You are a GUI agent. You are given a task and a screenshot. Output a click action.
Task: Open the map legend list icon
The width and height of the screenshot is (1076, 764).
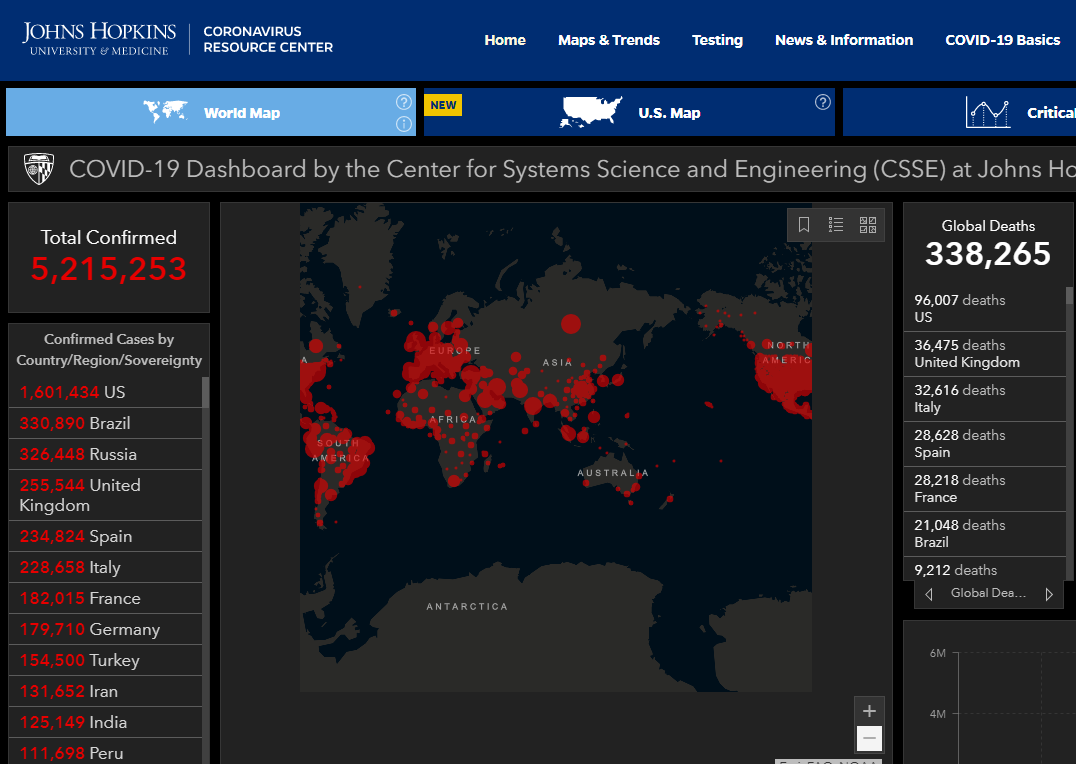click(836, 224)
